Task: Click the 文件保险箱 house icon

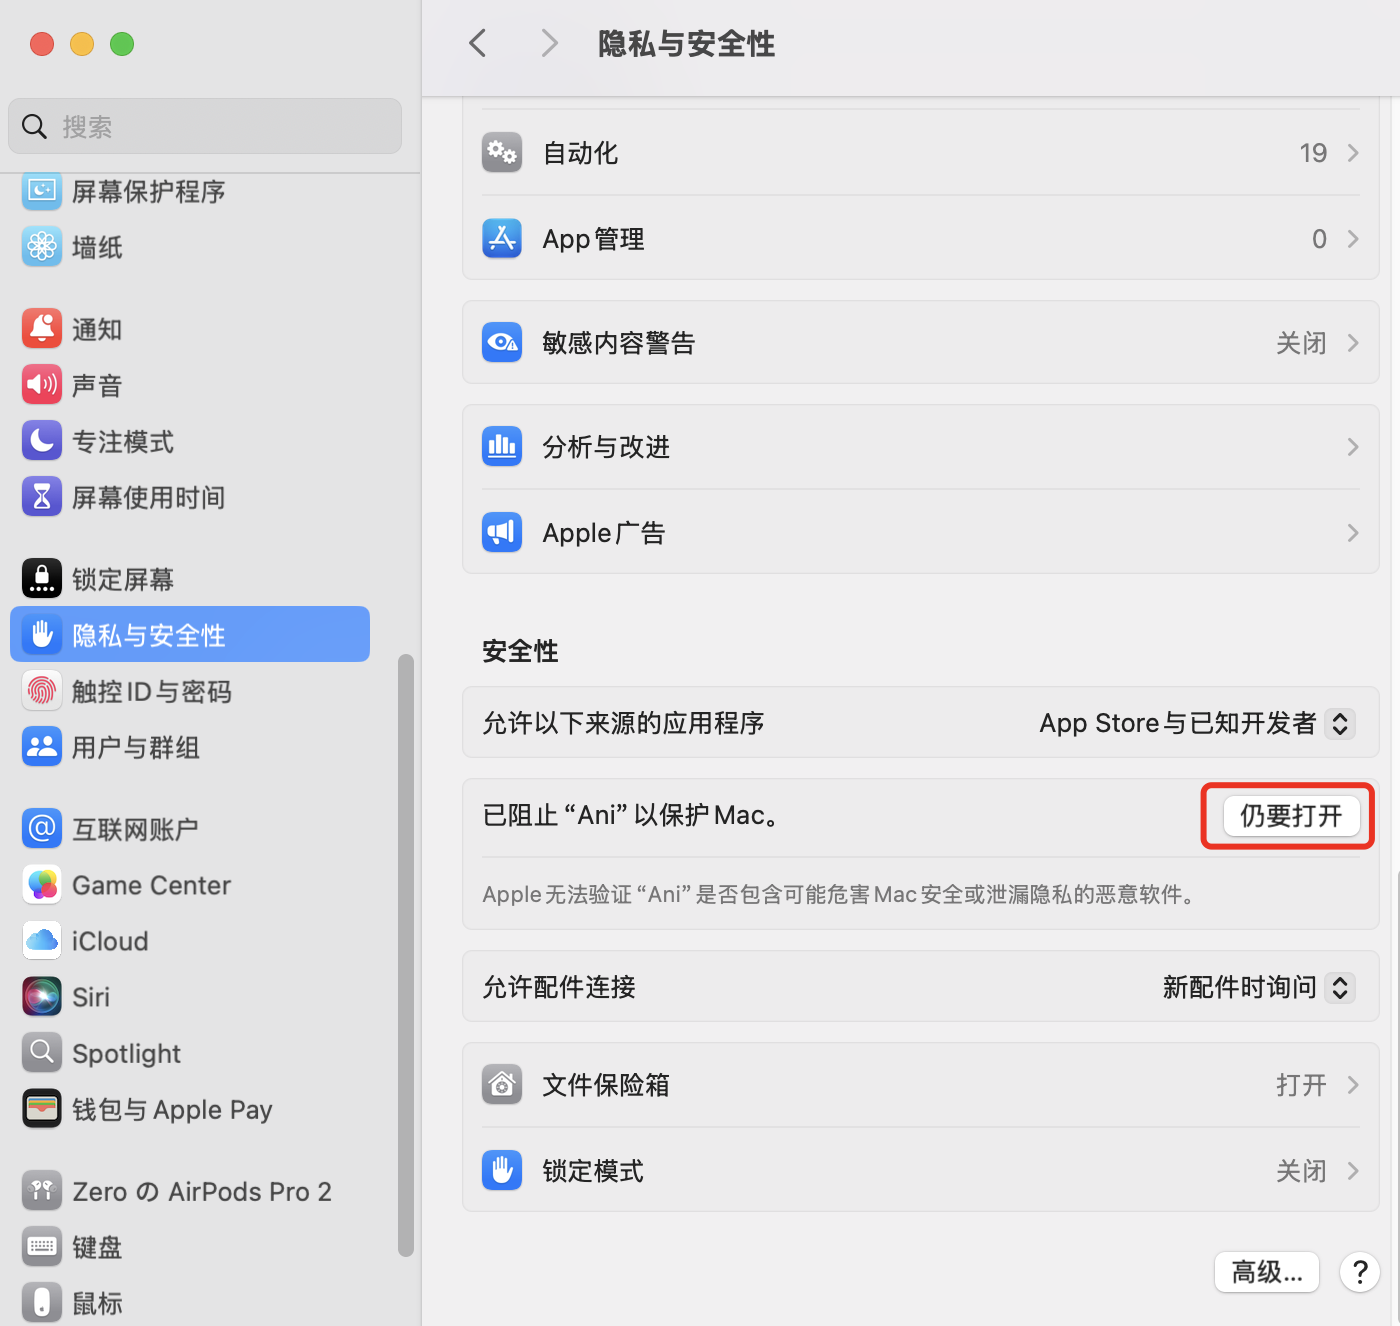Action: tap(502, 1085)
